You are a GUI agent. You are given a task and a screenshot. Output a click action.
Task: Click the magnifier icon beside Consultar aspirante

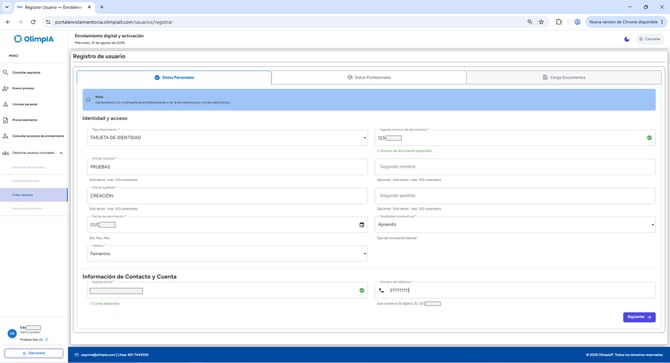pos(6,73)
